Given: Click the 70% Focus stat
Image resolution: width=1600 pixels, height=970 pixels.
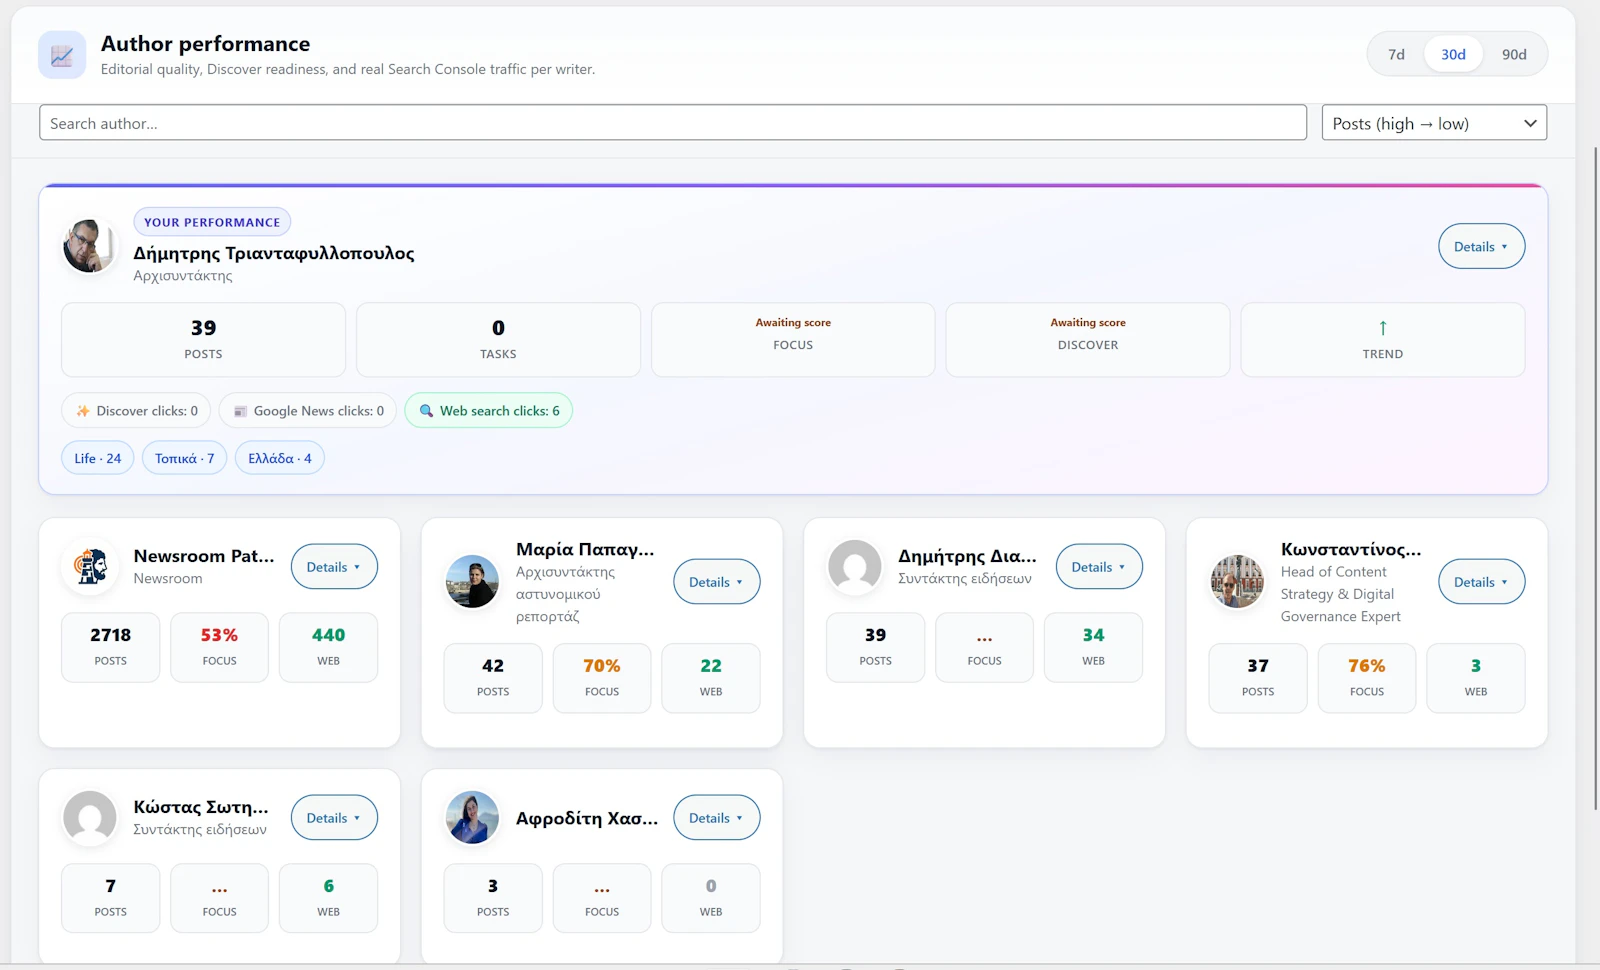Looking at the screenshot, I should (602, 678).
